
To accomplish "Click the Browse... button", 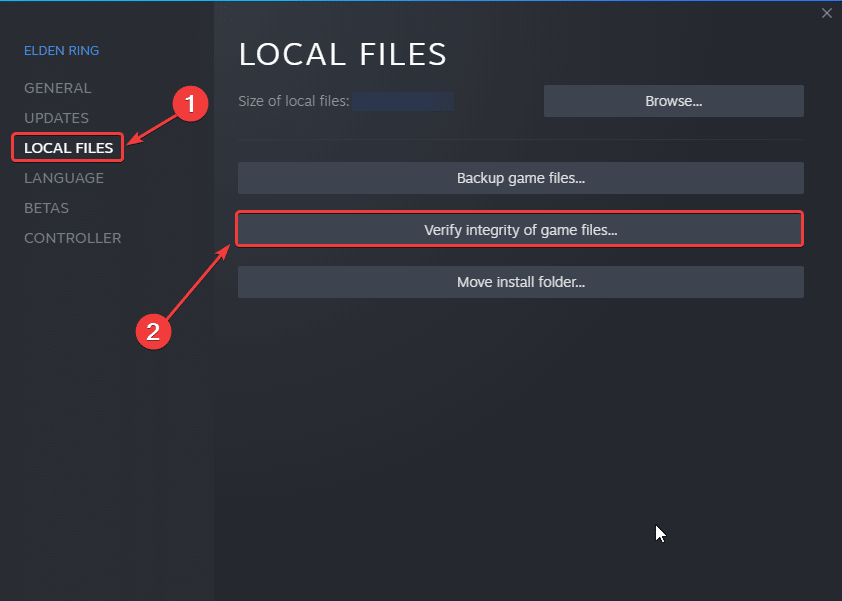I will click(673, 101).
